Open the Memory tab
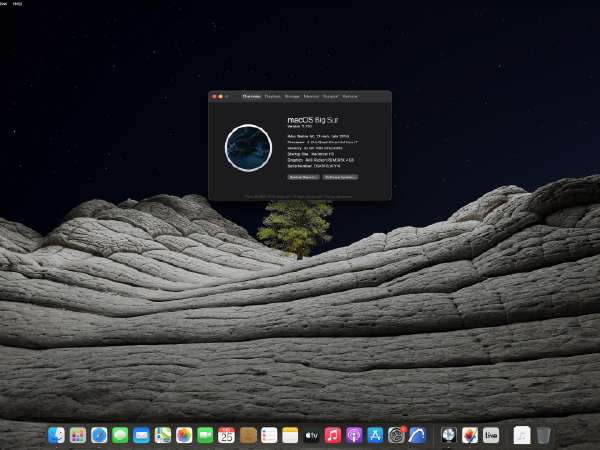600x450 pixels. (x=311, y=96)
